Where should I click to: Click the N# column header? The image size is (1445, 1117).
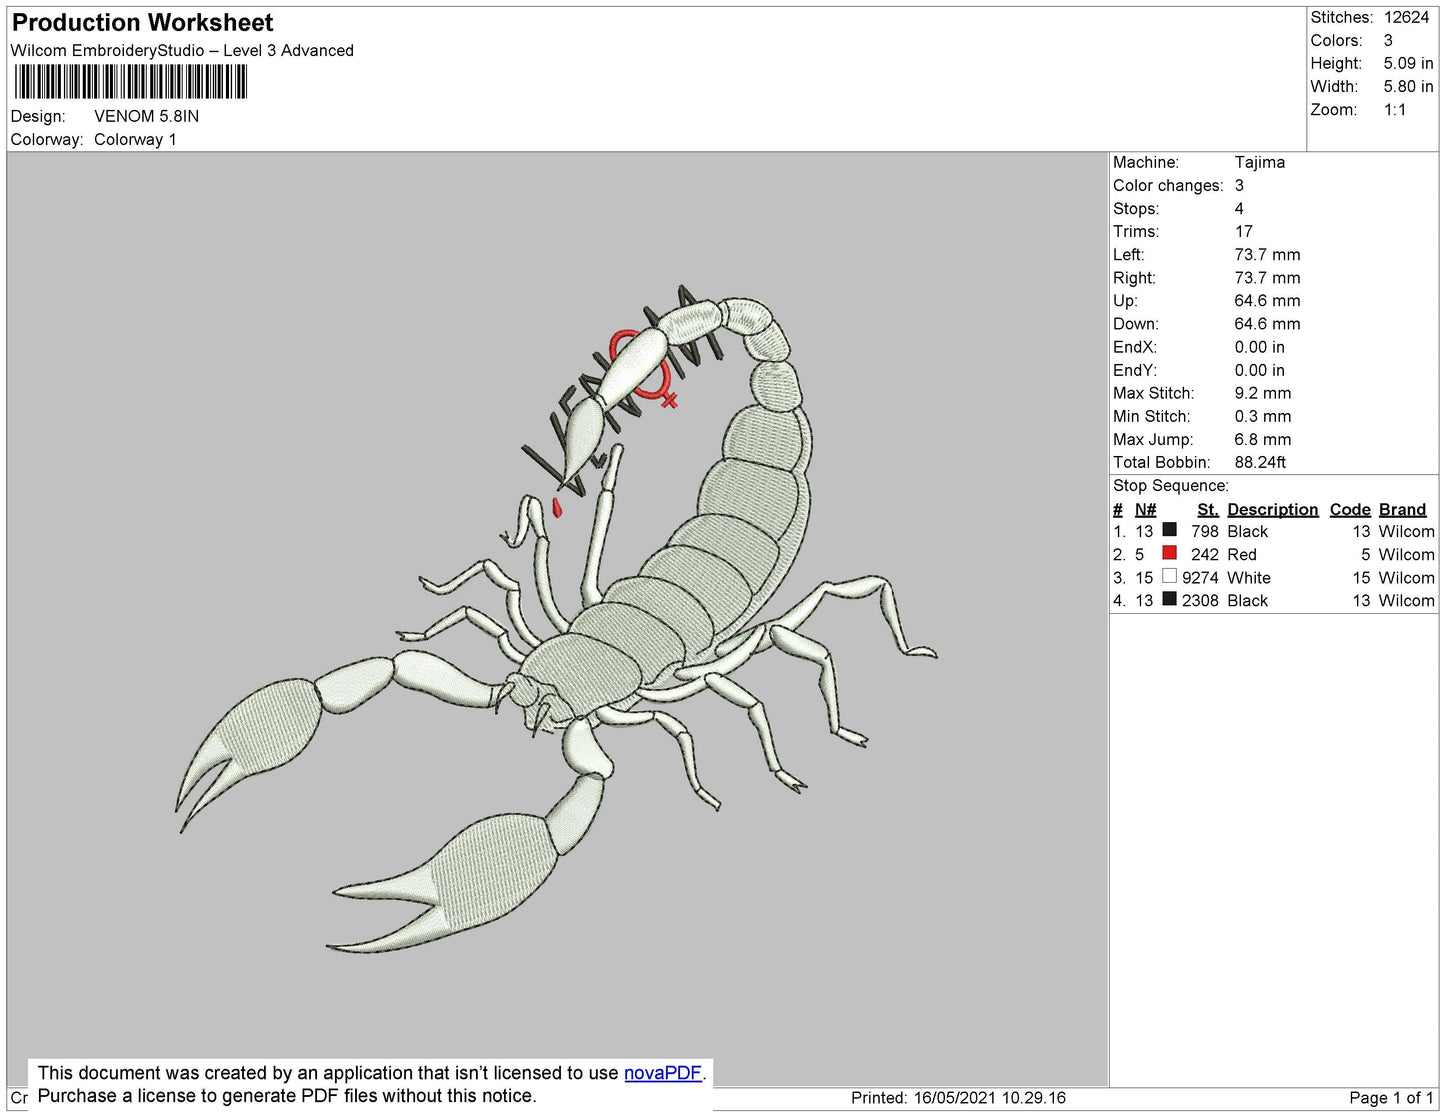coord(1145,509)
